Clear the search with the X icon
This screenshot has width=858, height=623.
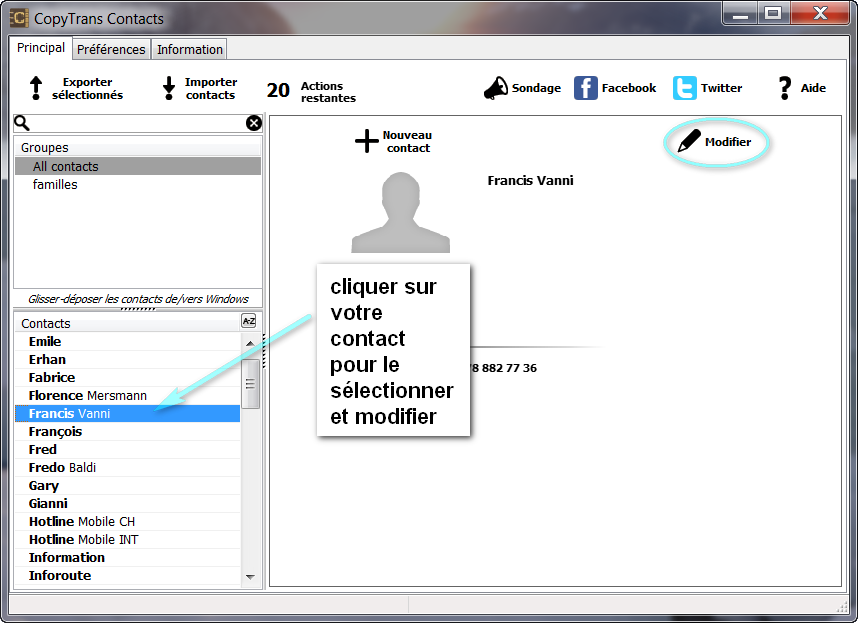coord(253,123)
